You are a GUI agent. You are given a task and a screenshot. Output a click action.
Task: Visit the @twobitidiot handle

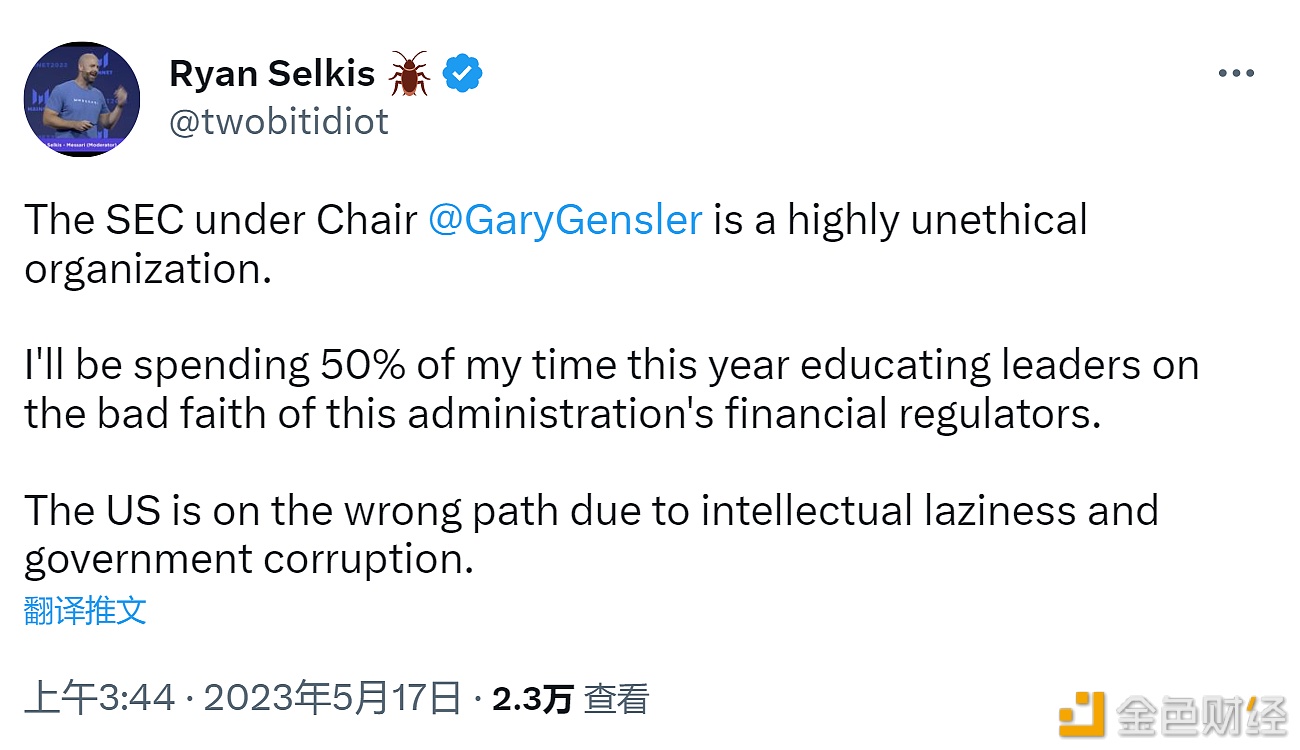279,122
